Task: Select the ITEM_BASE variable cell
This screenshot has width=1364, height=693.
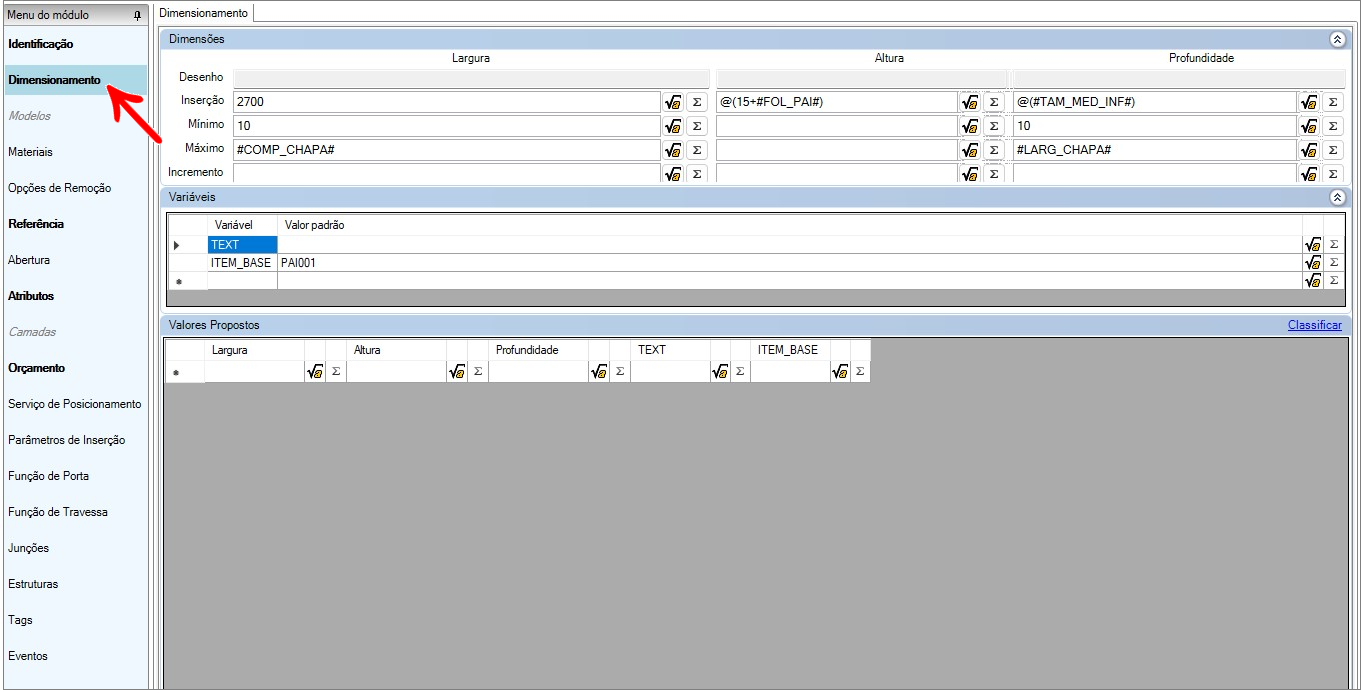Action: click(x=242, y=262)
